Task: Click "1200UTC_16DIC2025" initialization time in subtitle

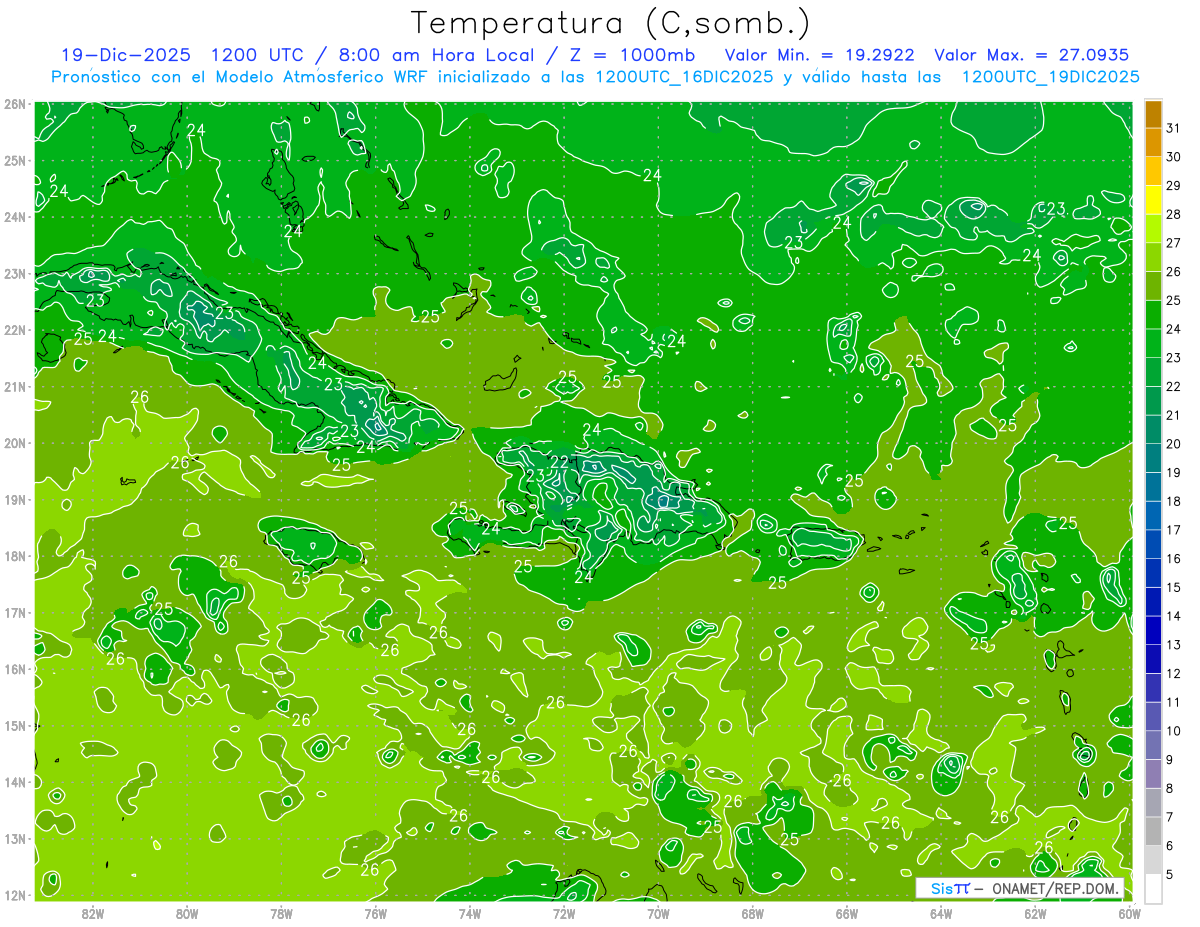Action: coord(684,76)
